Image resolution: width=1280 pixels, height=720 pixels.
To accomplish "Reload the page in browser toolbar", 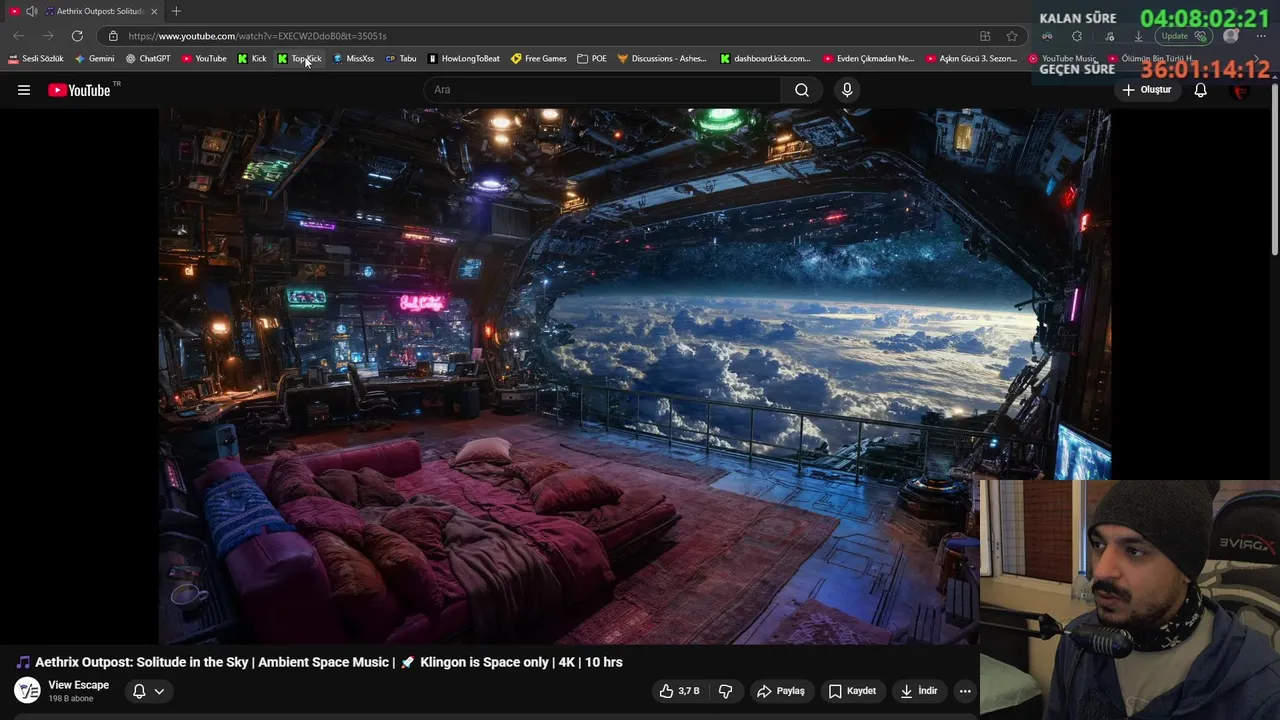I will 77,36.
